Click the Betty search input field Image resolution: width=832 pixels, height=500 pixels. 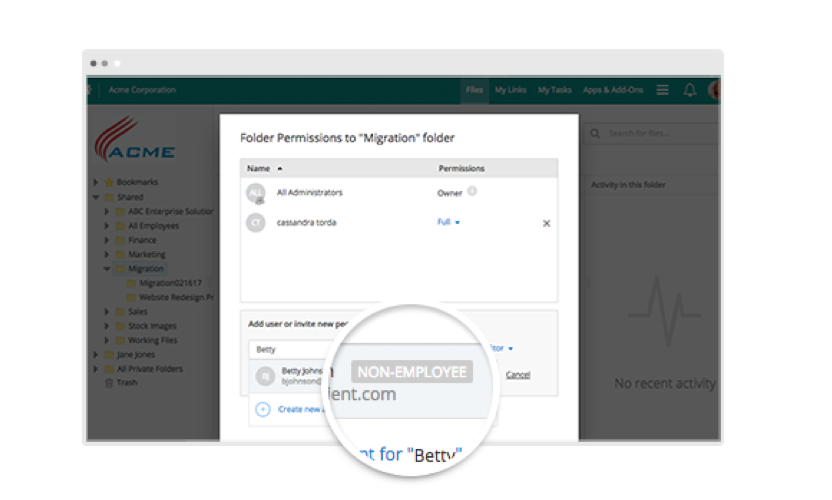point(289,349)
